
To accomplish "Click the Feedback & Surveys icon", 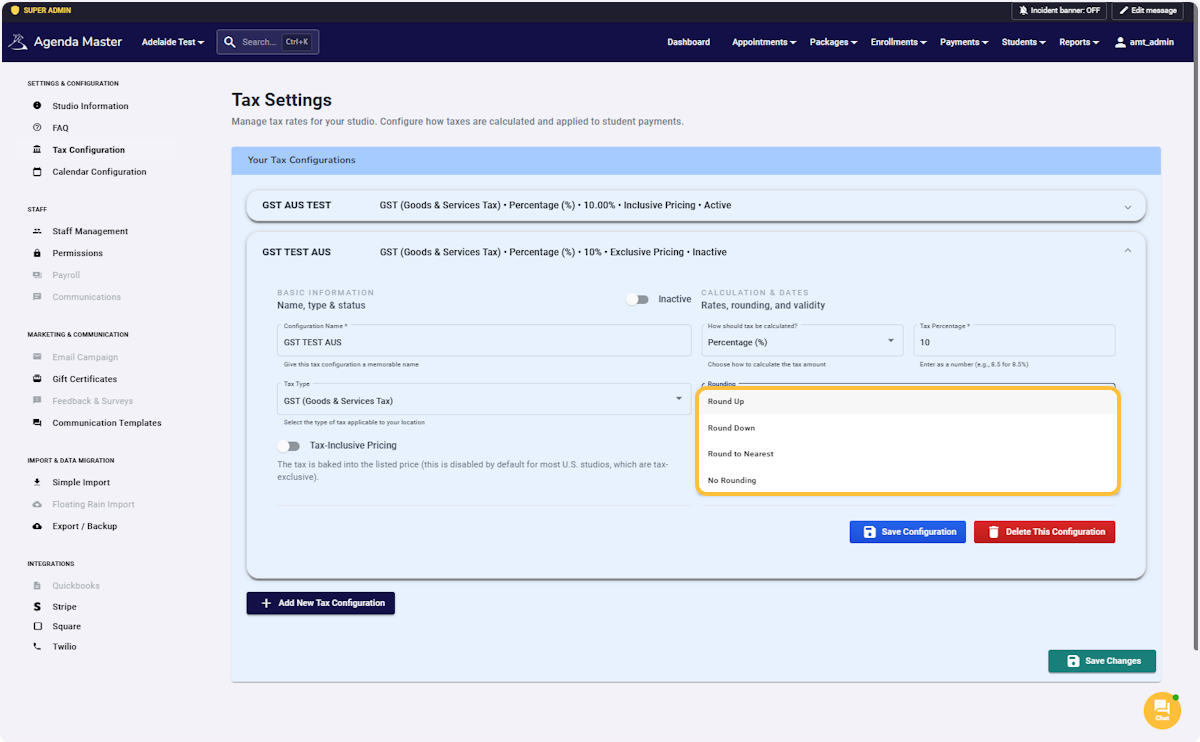I will tap(37, 401).
